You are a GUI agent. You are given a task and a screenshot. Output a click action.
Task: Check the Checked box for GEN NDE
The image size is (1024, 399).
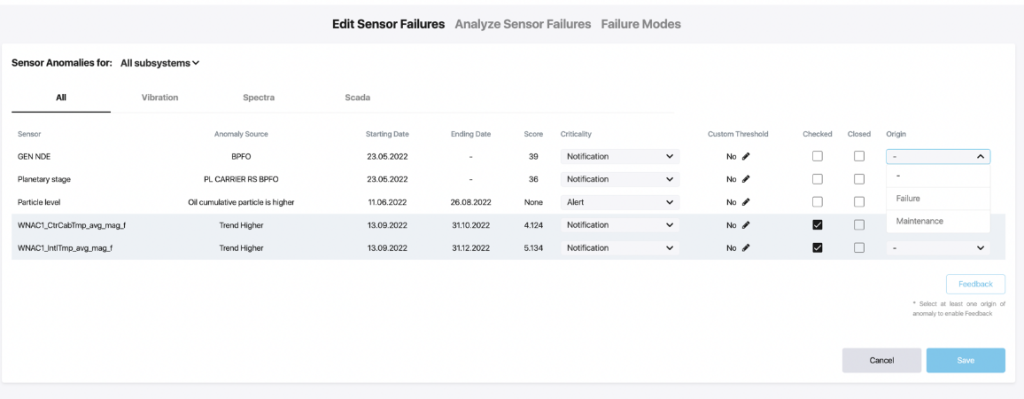(817, 156)
